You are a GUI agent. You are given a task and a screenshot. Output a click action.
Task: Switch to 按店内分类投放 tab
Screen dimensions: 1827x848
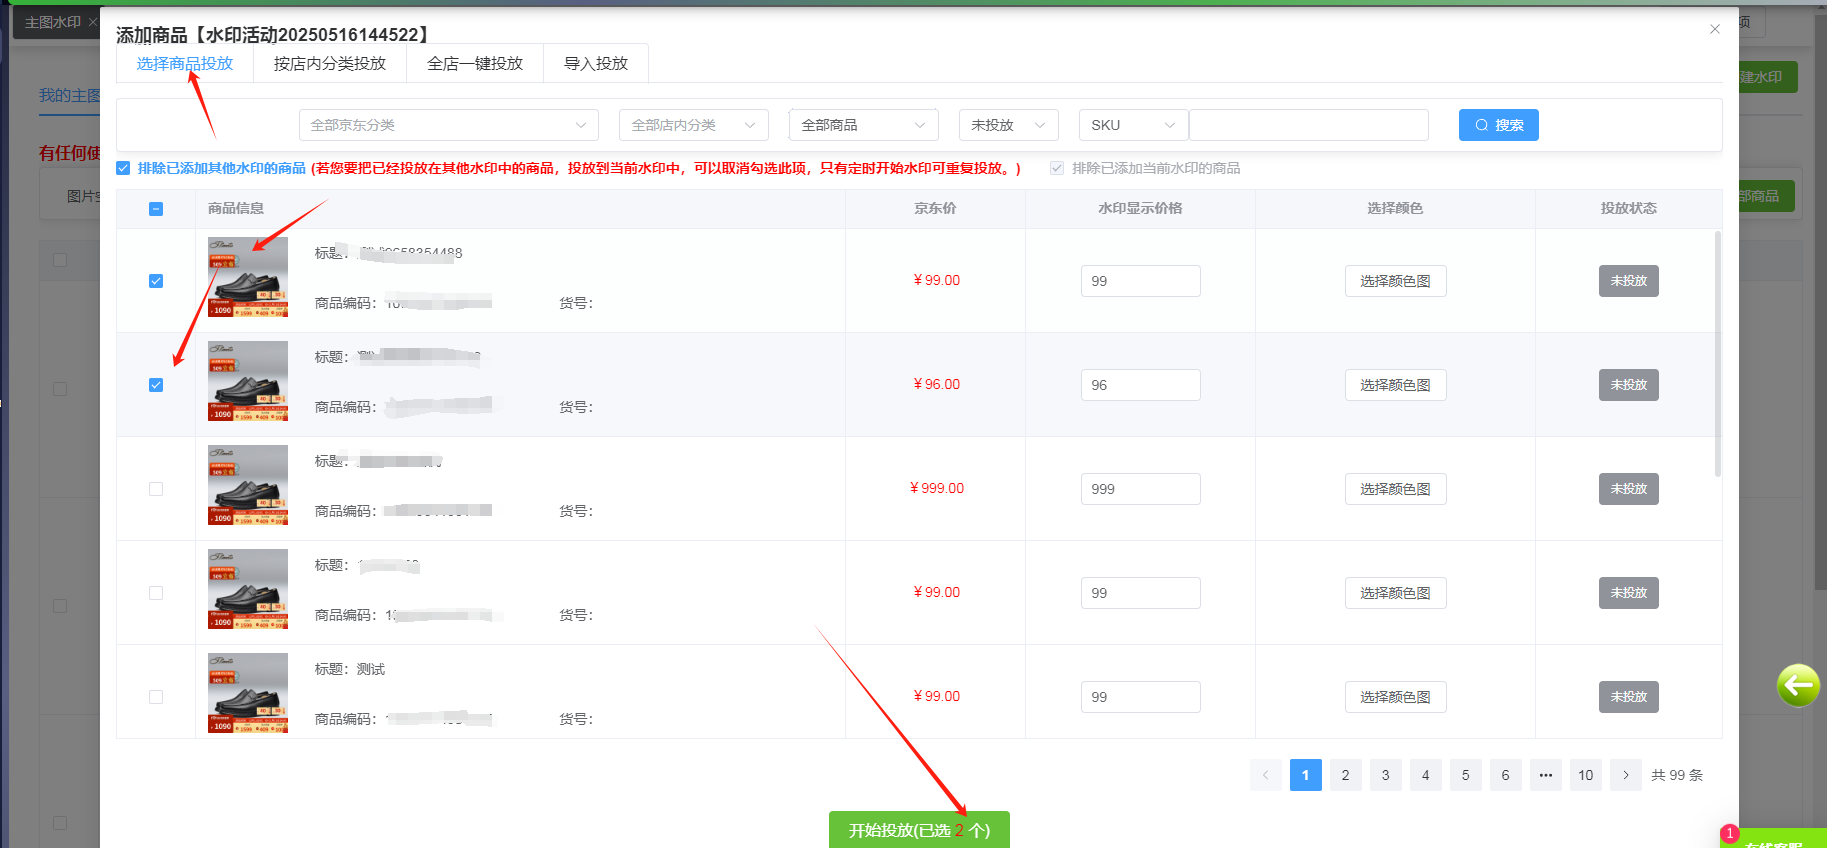point(329,63)
